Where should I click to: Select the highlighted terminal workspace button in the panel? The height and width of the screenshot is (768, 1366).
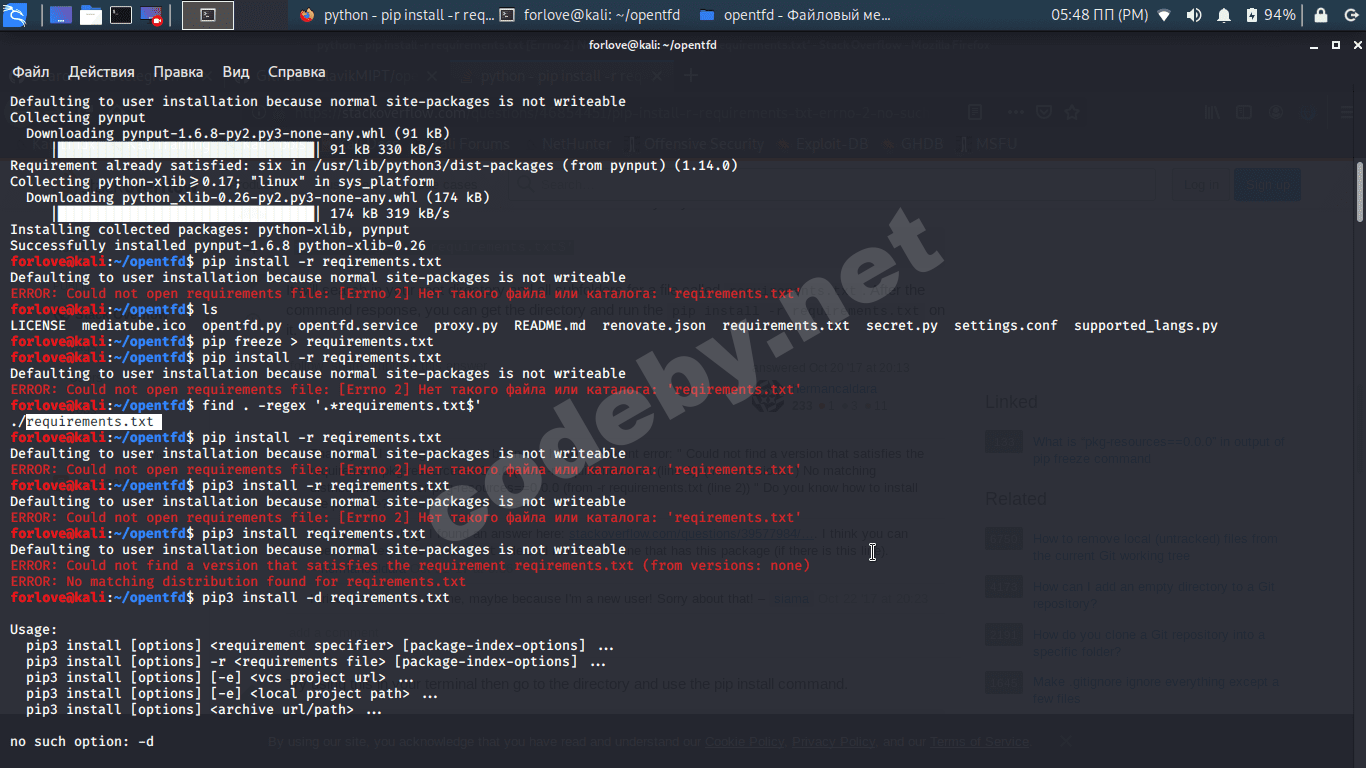(x=208, y=15)
